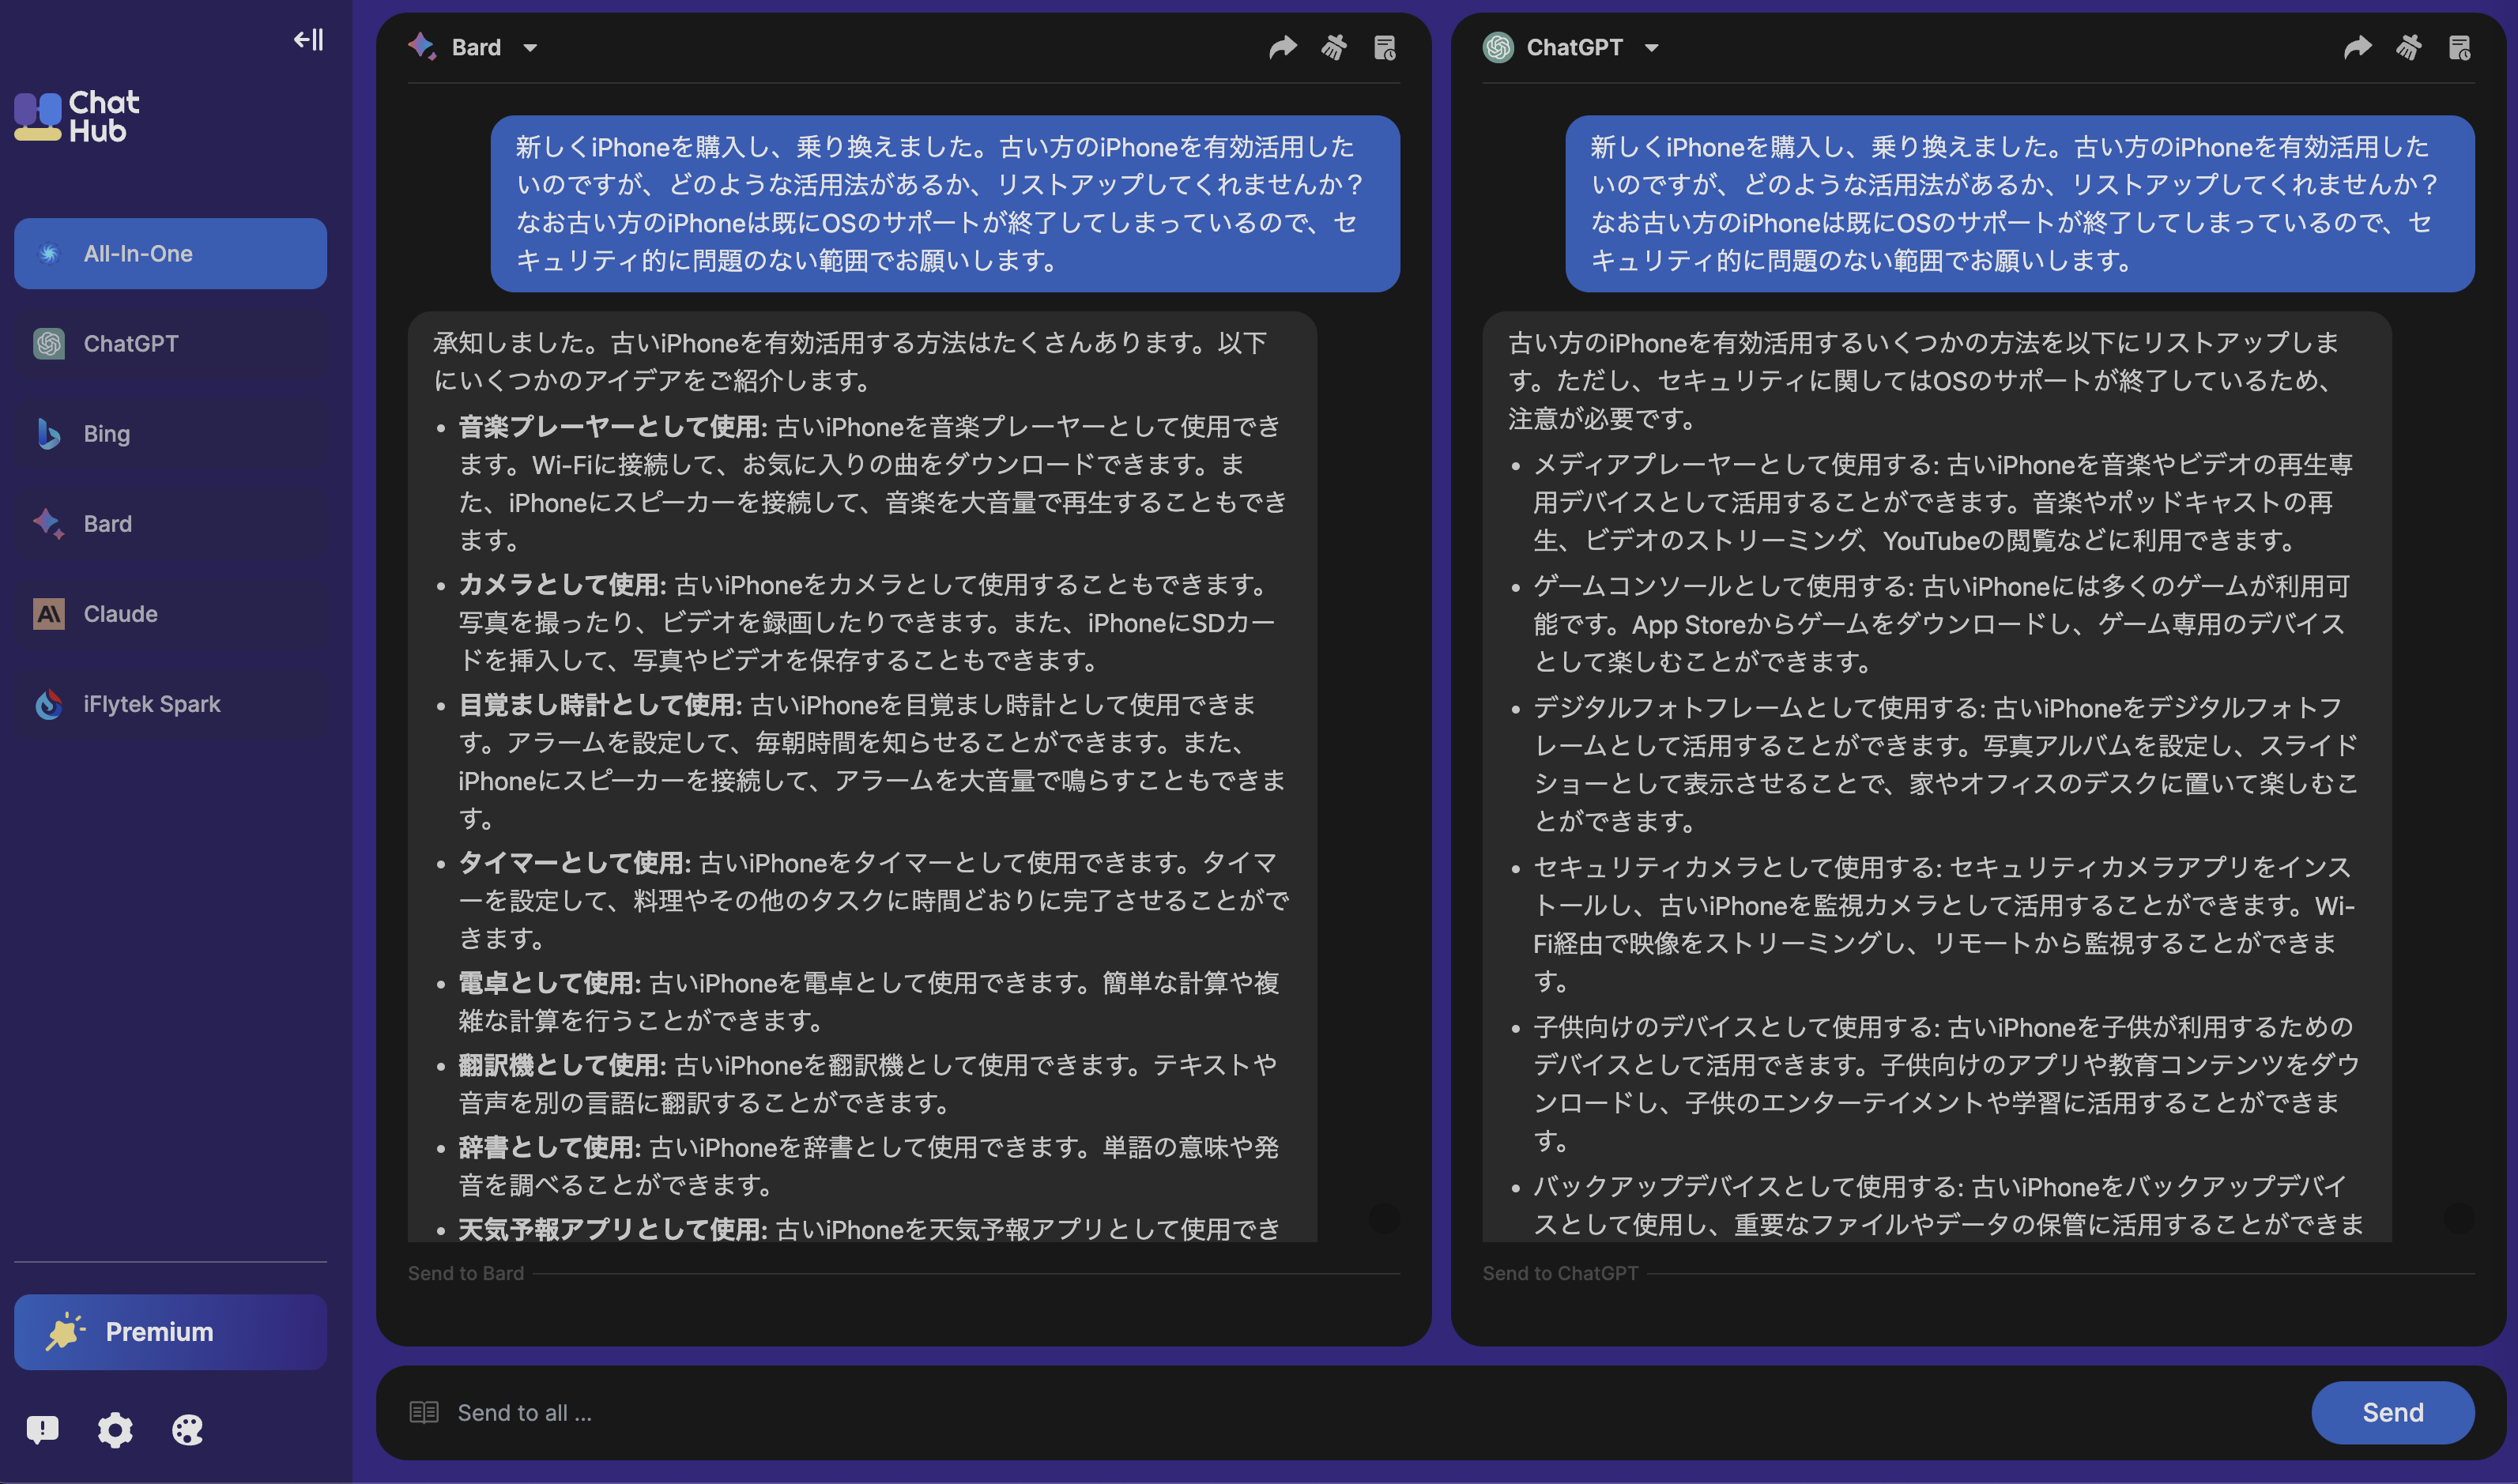Open the settings gear in the sidebar
Viewport: 2518px width, 1484px height.
coord(115,1430)
